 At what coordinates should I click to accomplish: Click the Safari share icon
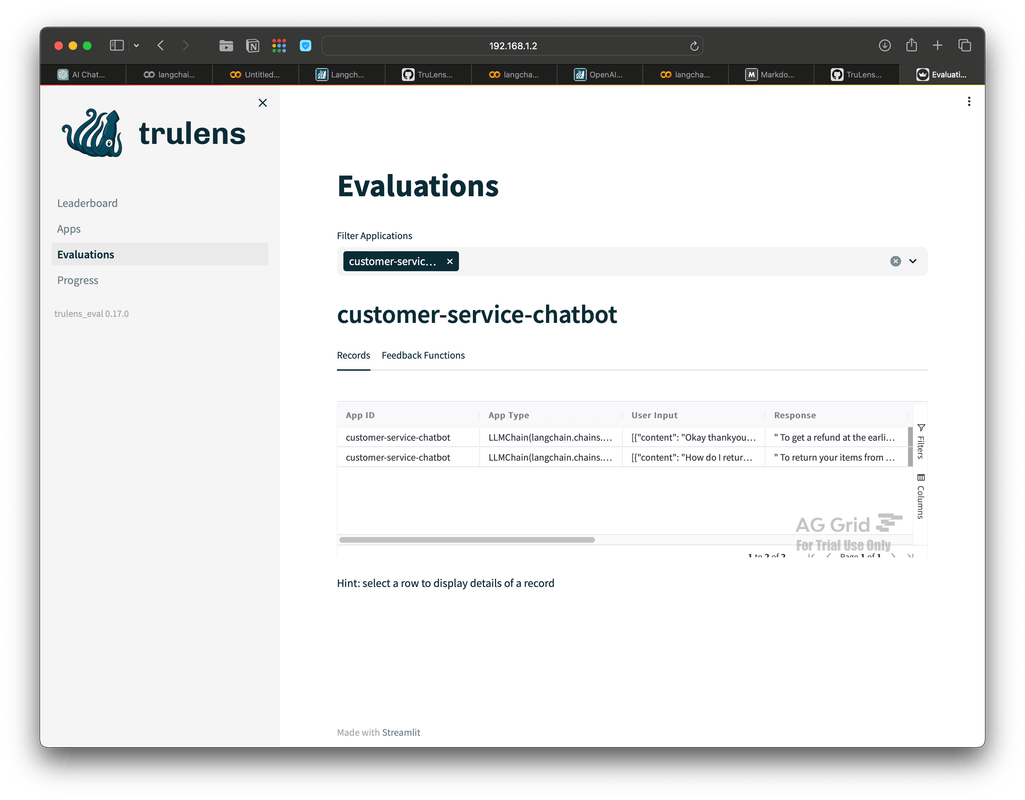[x=911, y=45]
